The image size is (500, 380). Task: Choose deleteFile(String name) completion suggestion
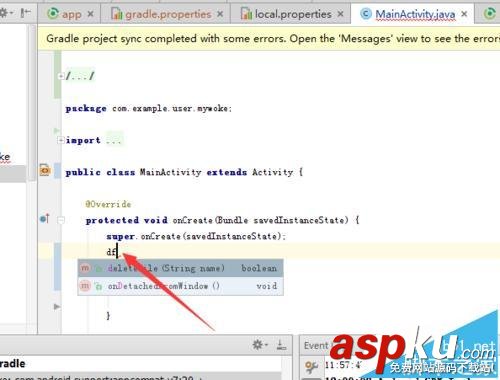point(180,268)
